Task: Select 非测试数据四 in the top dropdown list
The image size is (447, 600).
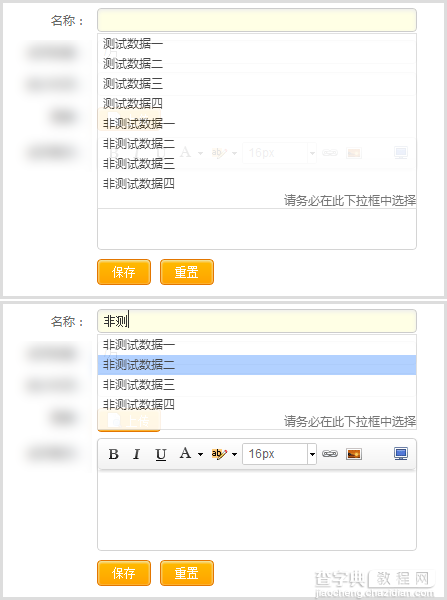Action: (x=257, y=184)
